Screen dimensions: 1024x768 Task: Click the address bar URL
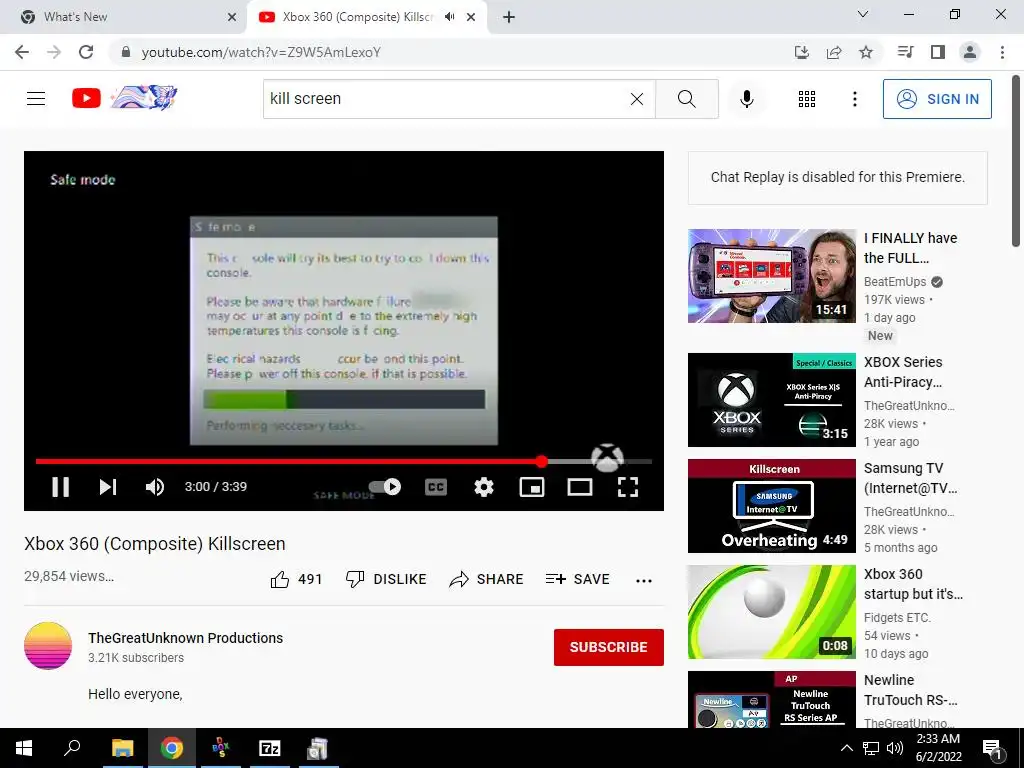click(261, 52)
